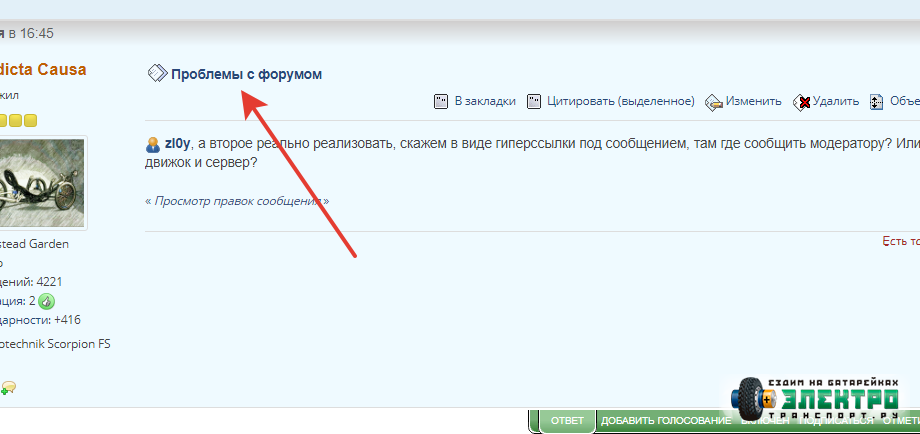Click "ДОБАВИТЬ ГОЛОСОВАНИЕ" in bottom bar

point(665,421)
